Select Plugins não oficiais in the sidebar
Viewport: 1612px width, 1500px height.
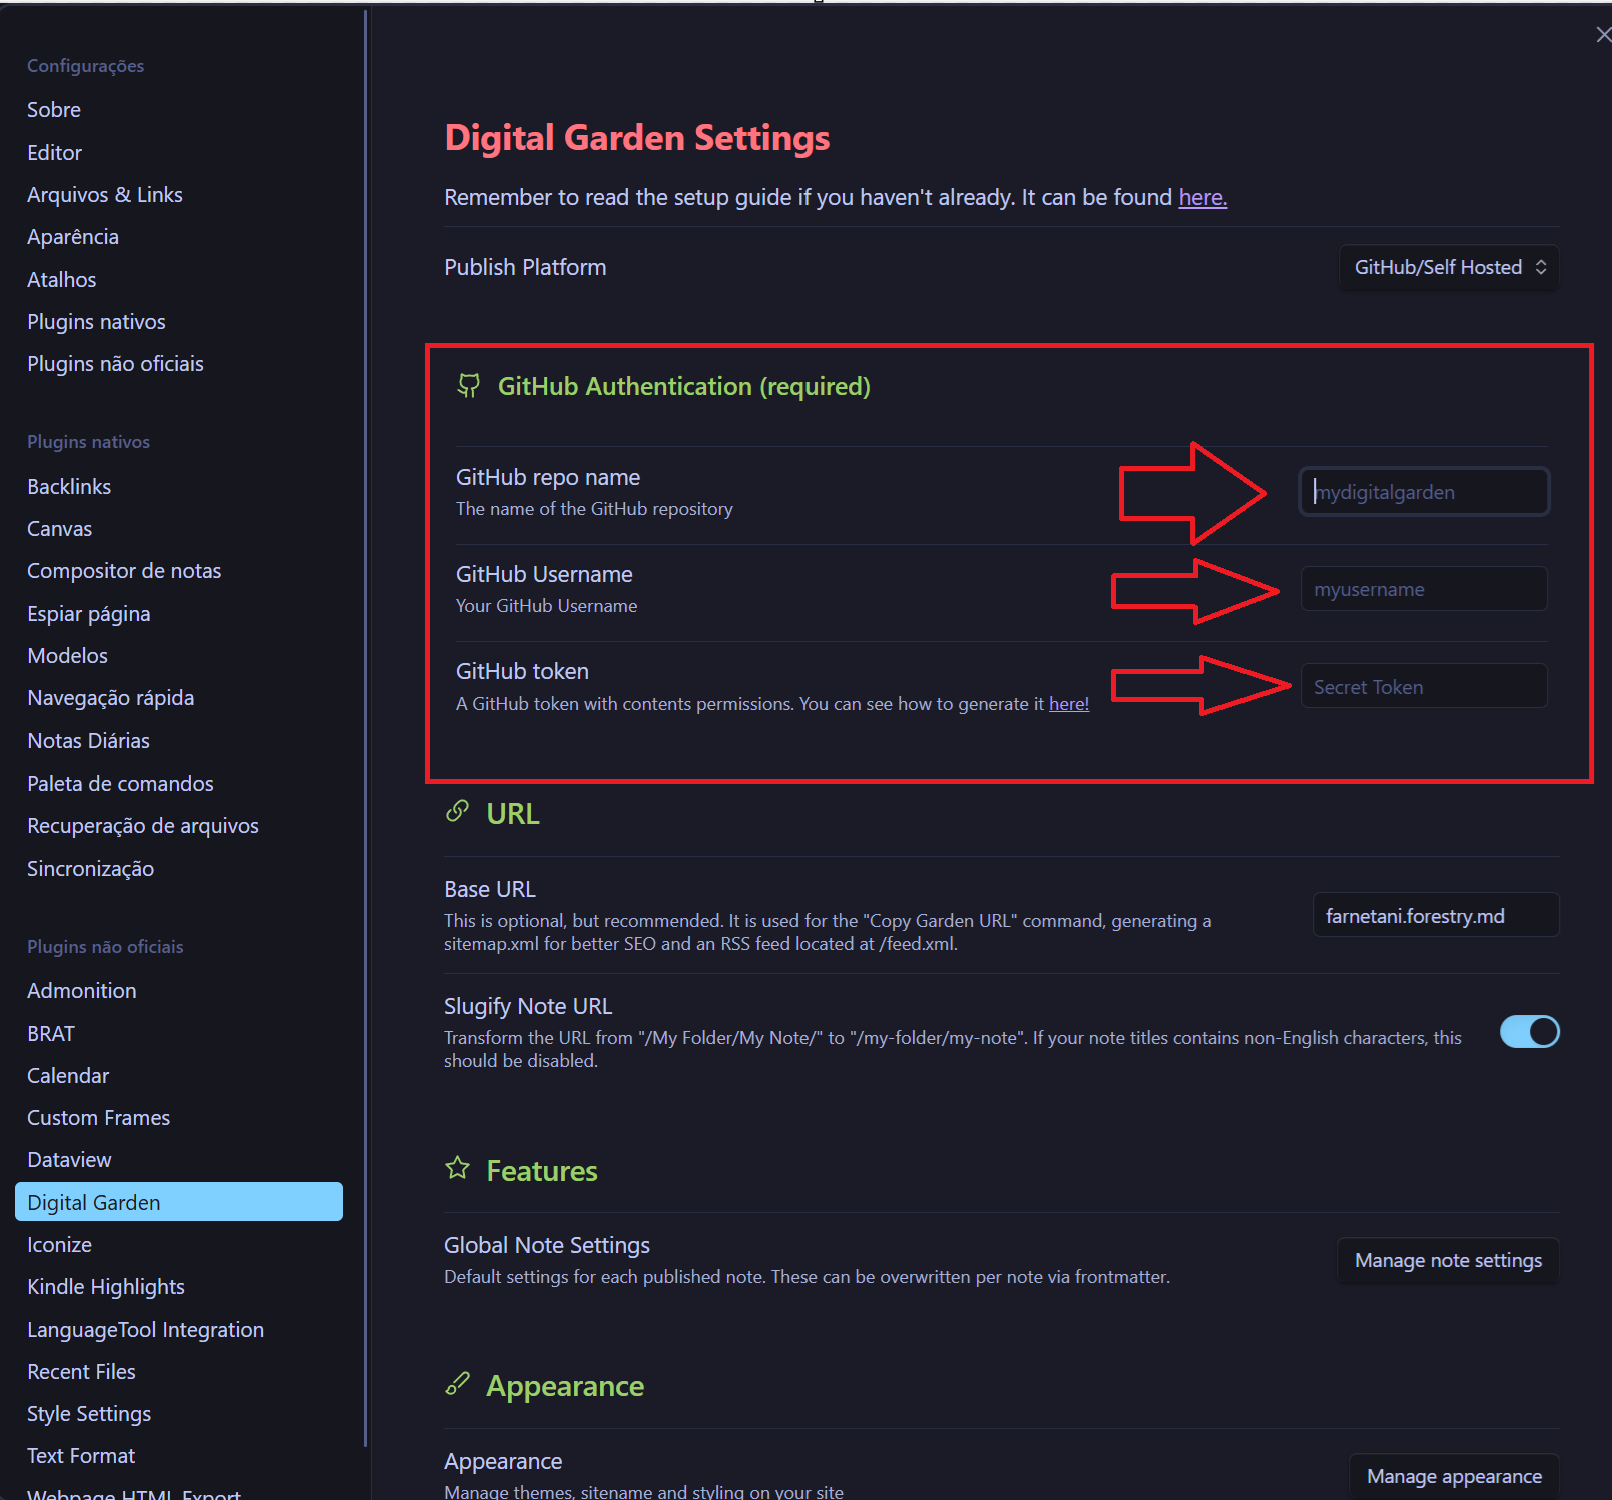click(x=115, y=364)
